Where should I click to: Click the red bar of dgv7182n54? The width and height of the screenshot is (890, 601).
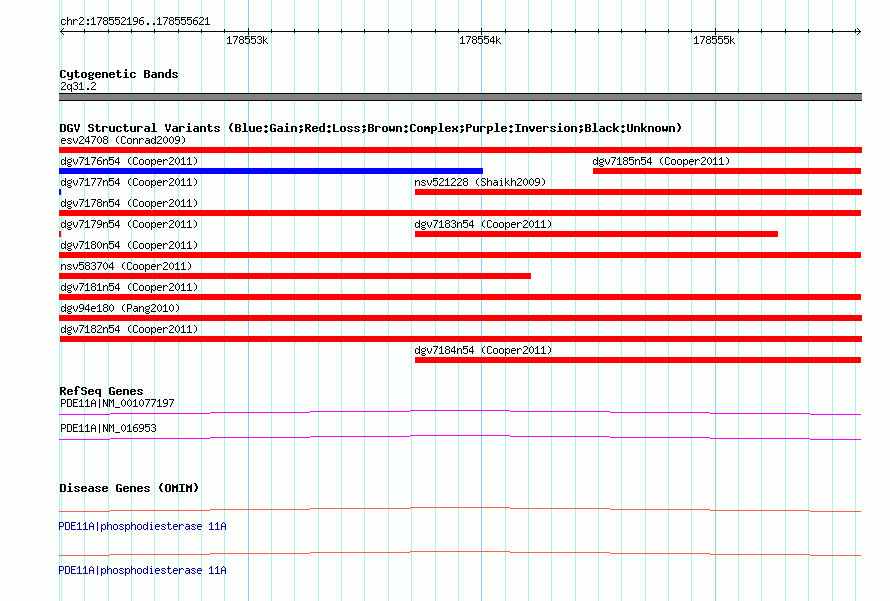pos(460,339)
